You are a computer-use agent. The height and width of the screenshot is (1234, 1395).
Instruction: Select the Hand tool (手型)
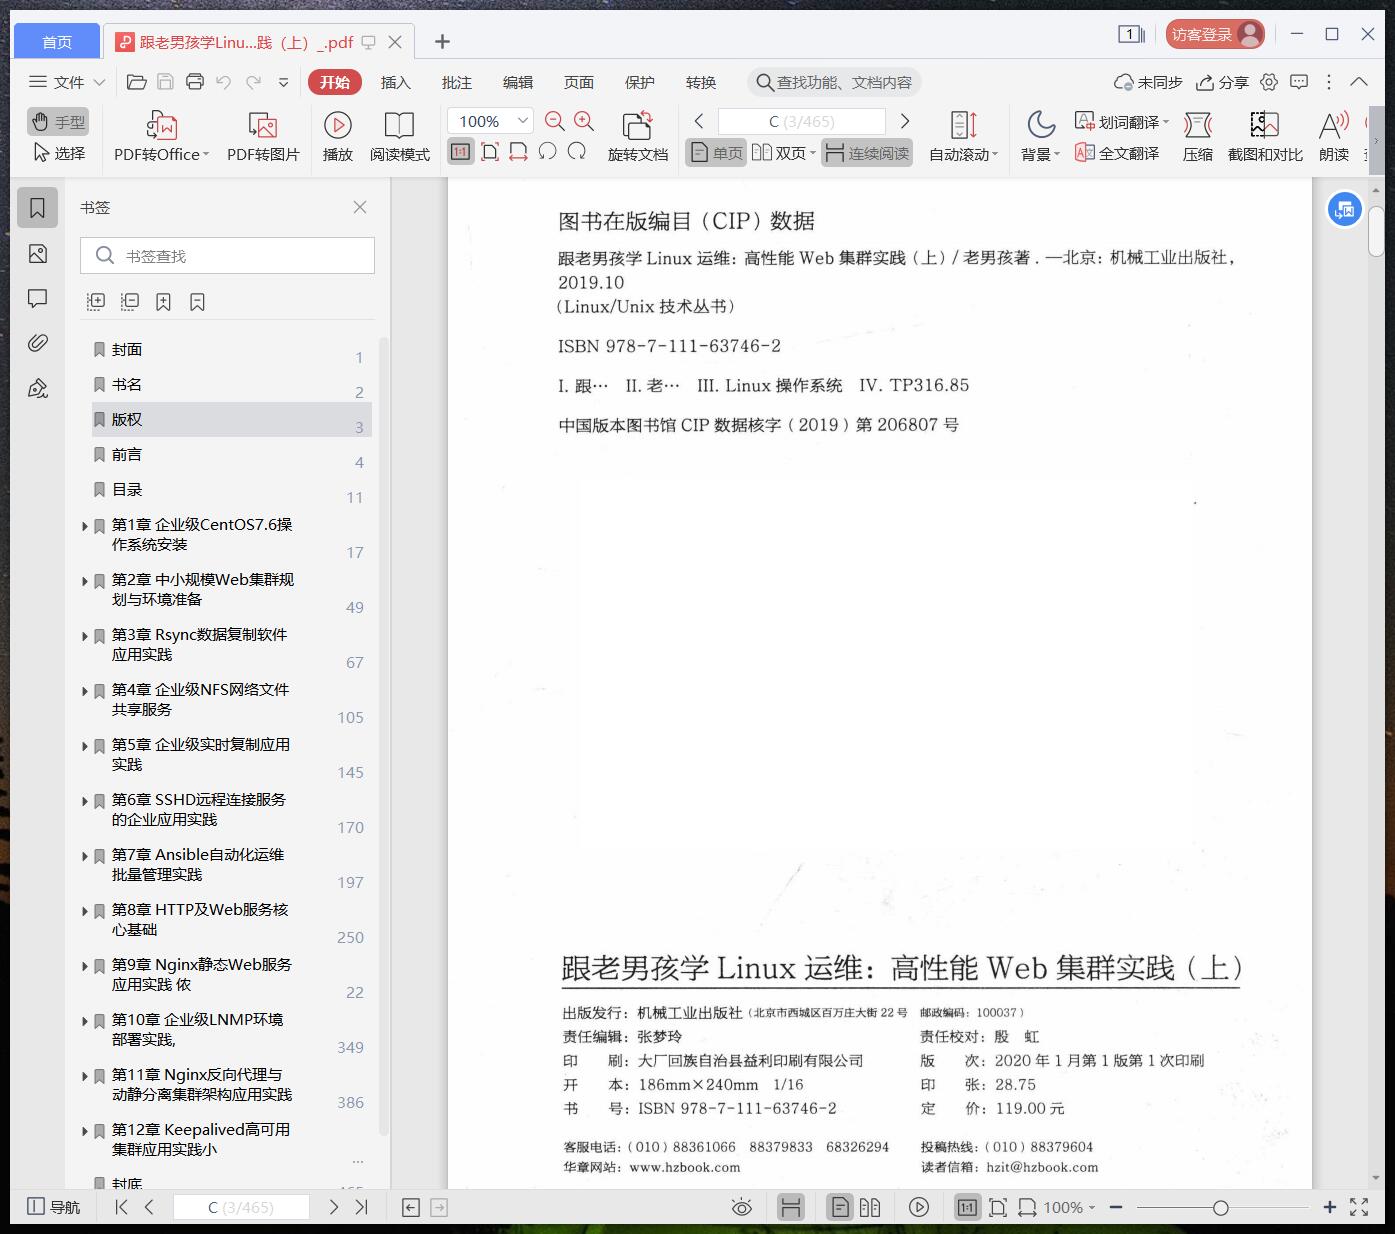pyautogui.click(x=58, y=122)
